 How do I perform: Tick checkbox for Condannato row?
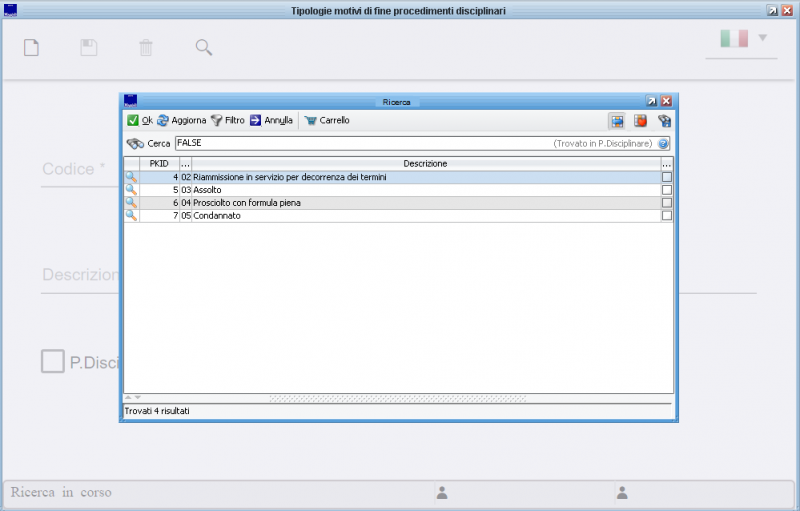(666, 215)
